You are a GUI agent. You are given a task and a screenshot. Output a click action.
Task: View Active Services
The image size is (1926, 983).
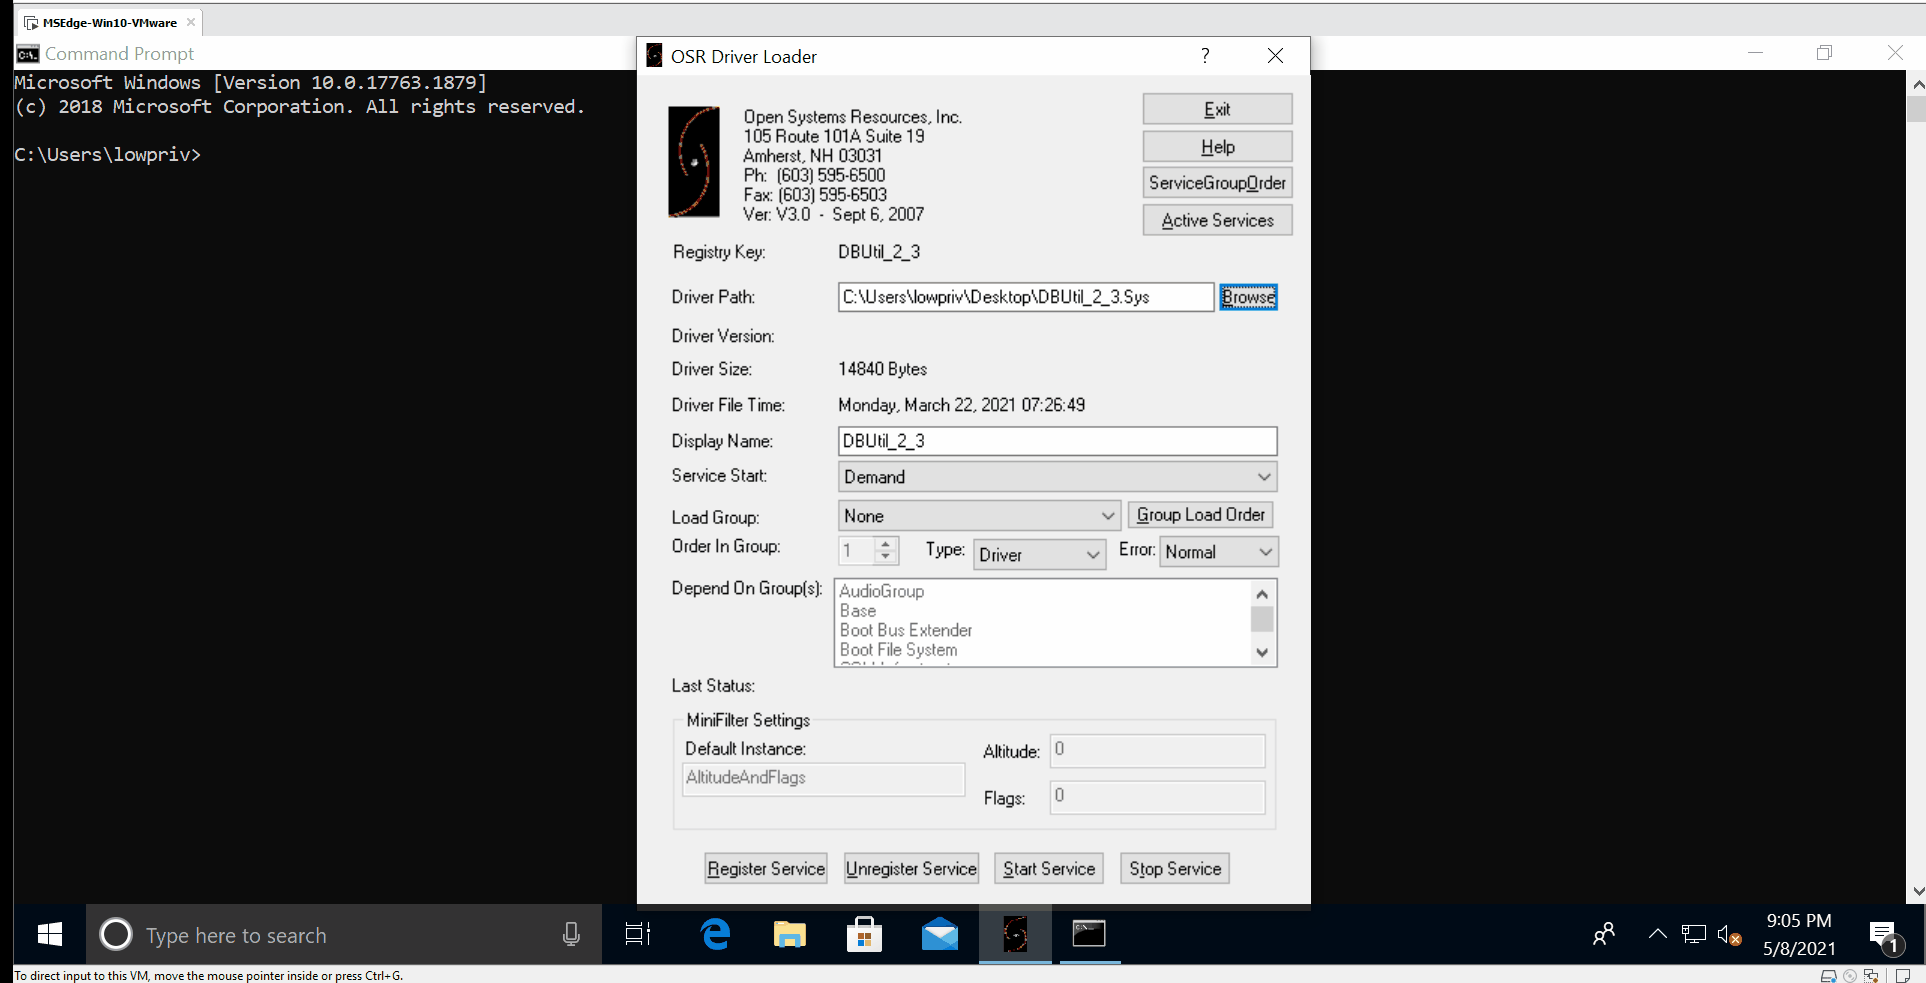[1217, 220]
